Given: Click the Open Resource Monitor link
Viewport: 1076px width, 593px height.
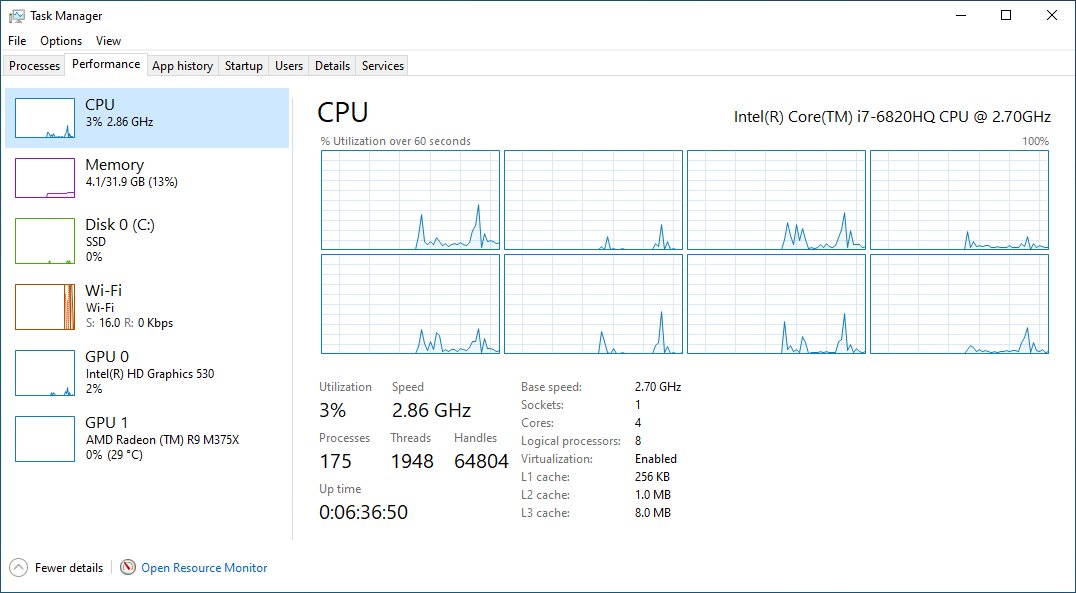Looking at the screenshot, I should [x=204, y=567].
